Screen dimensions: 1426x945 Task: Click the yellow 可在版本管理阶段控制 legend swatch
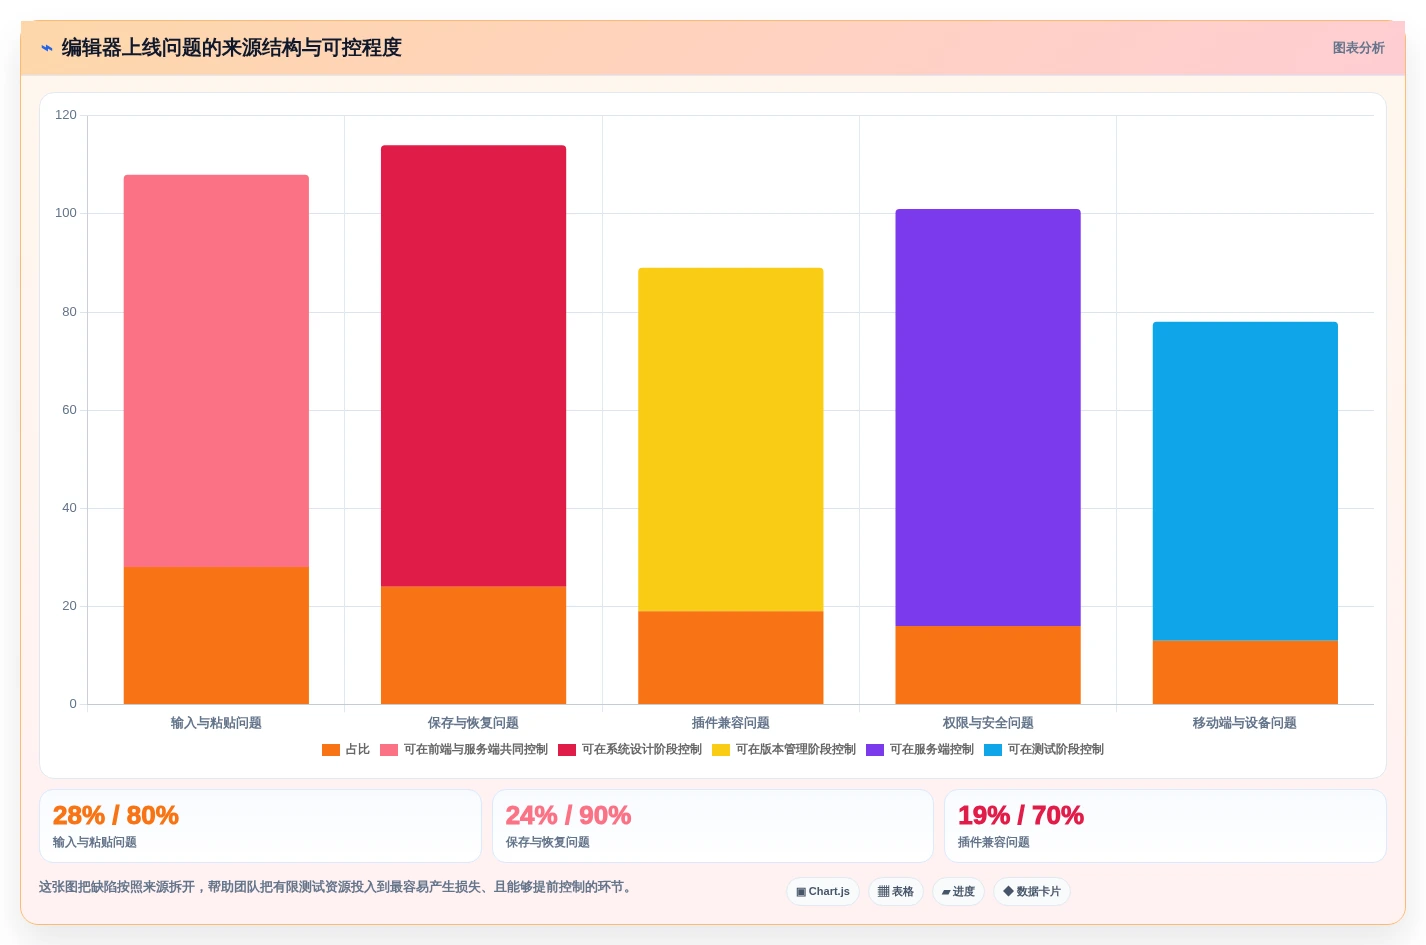click(721, 750)
